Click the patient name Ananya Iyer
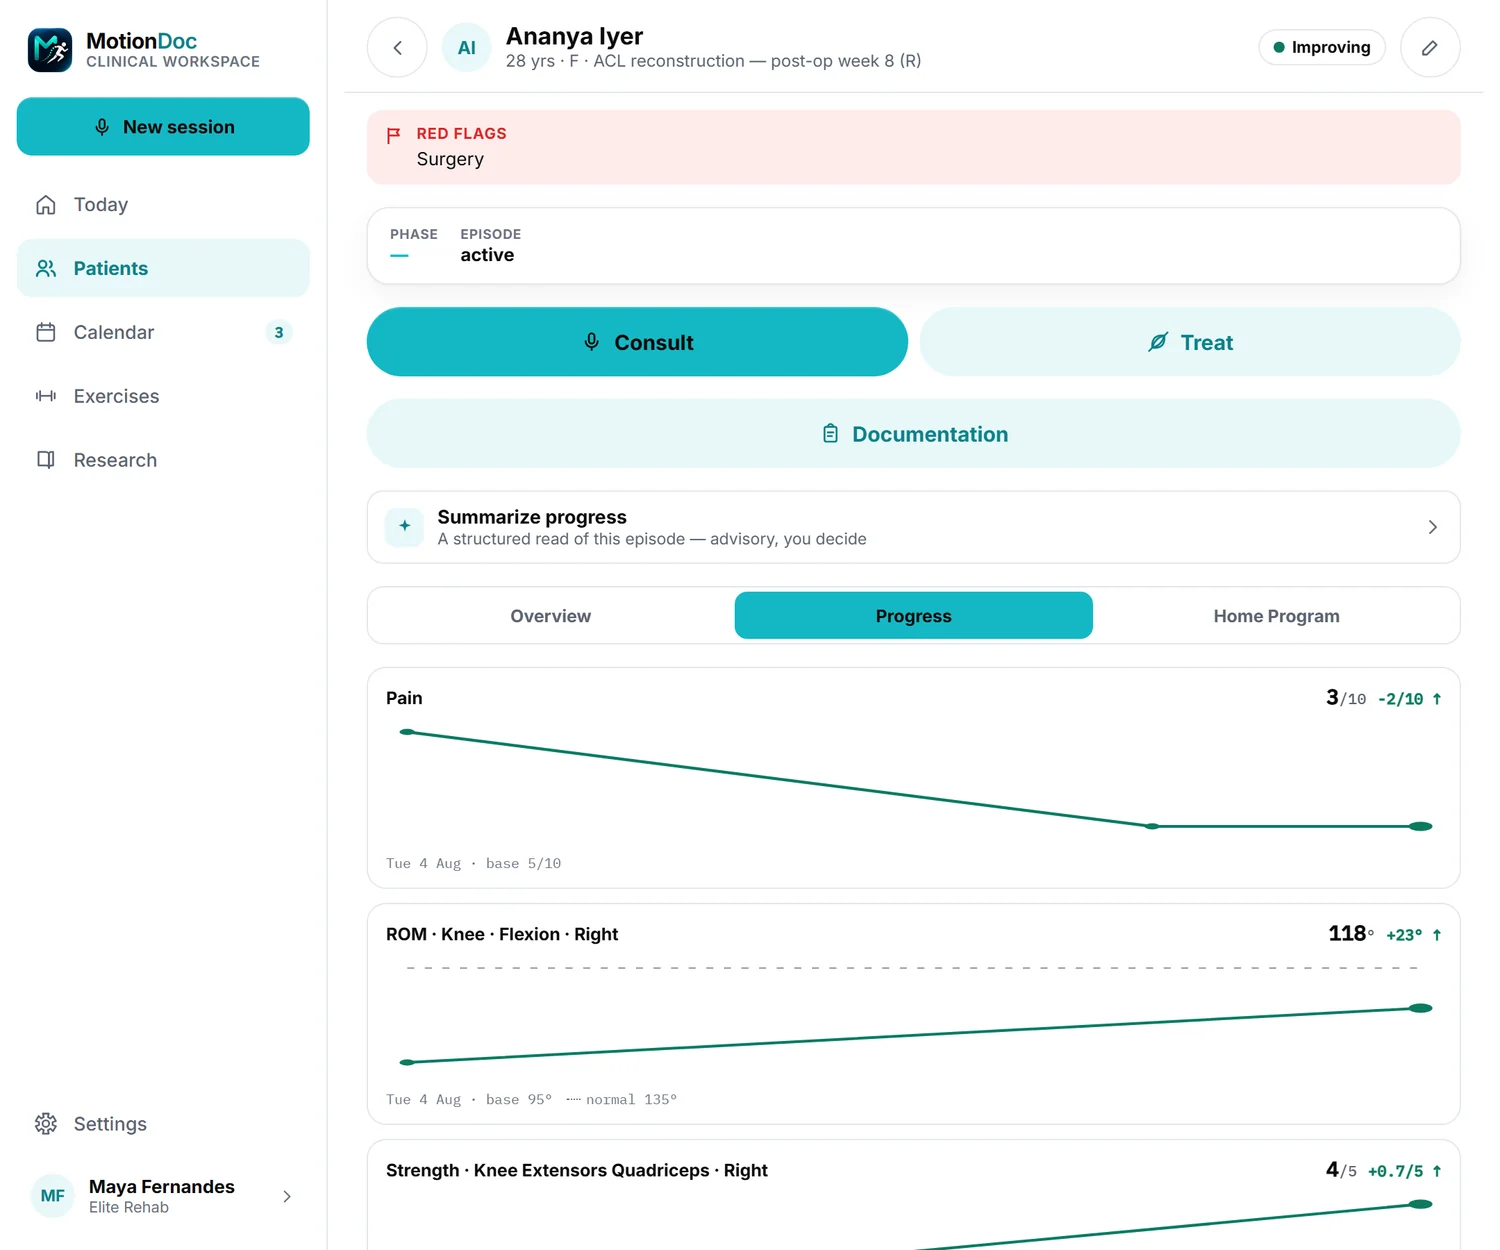This screenshot has height=1250, width=1500. click(x=574, y=36)
